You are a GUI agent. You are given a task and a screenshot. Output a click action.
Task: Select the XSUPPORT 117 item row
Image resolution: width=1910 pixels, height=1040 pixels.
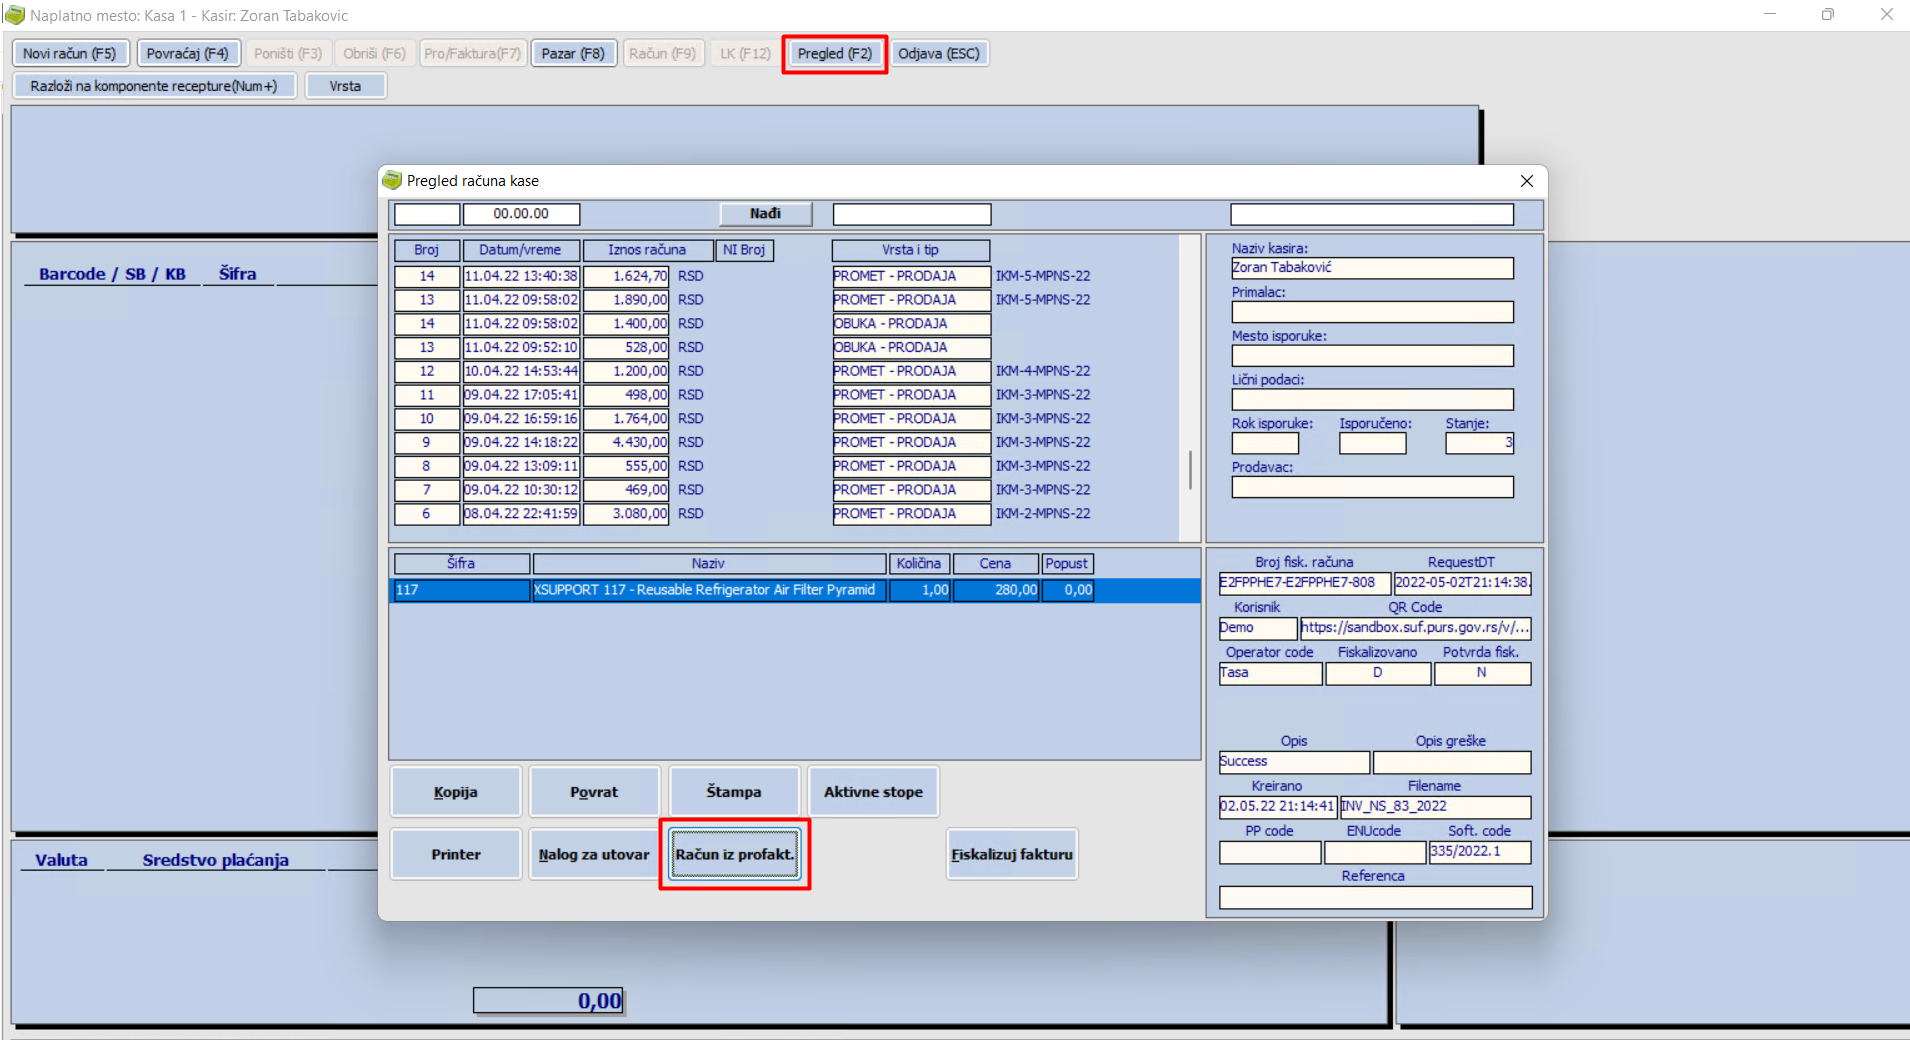pyautogui.click(x=795, y=590)
